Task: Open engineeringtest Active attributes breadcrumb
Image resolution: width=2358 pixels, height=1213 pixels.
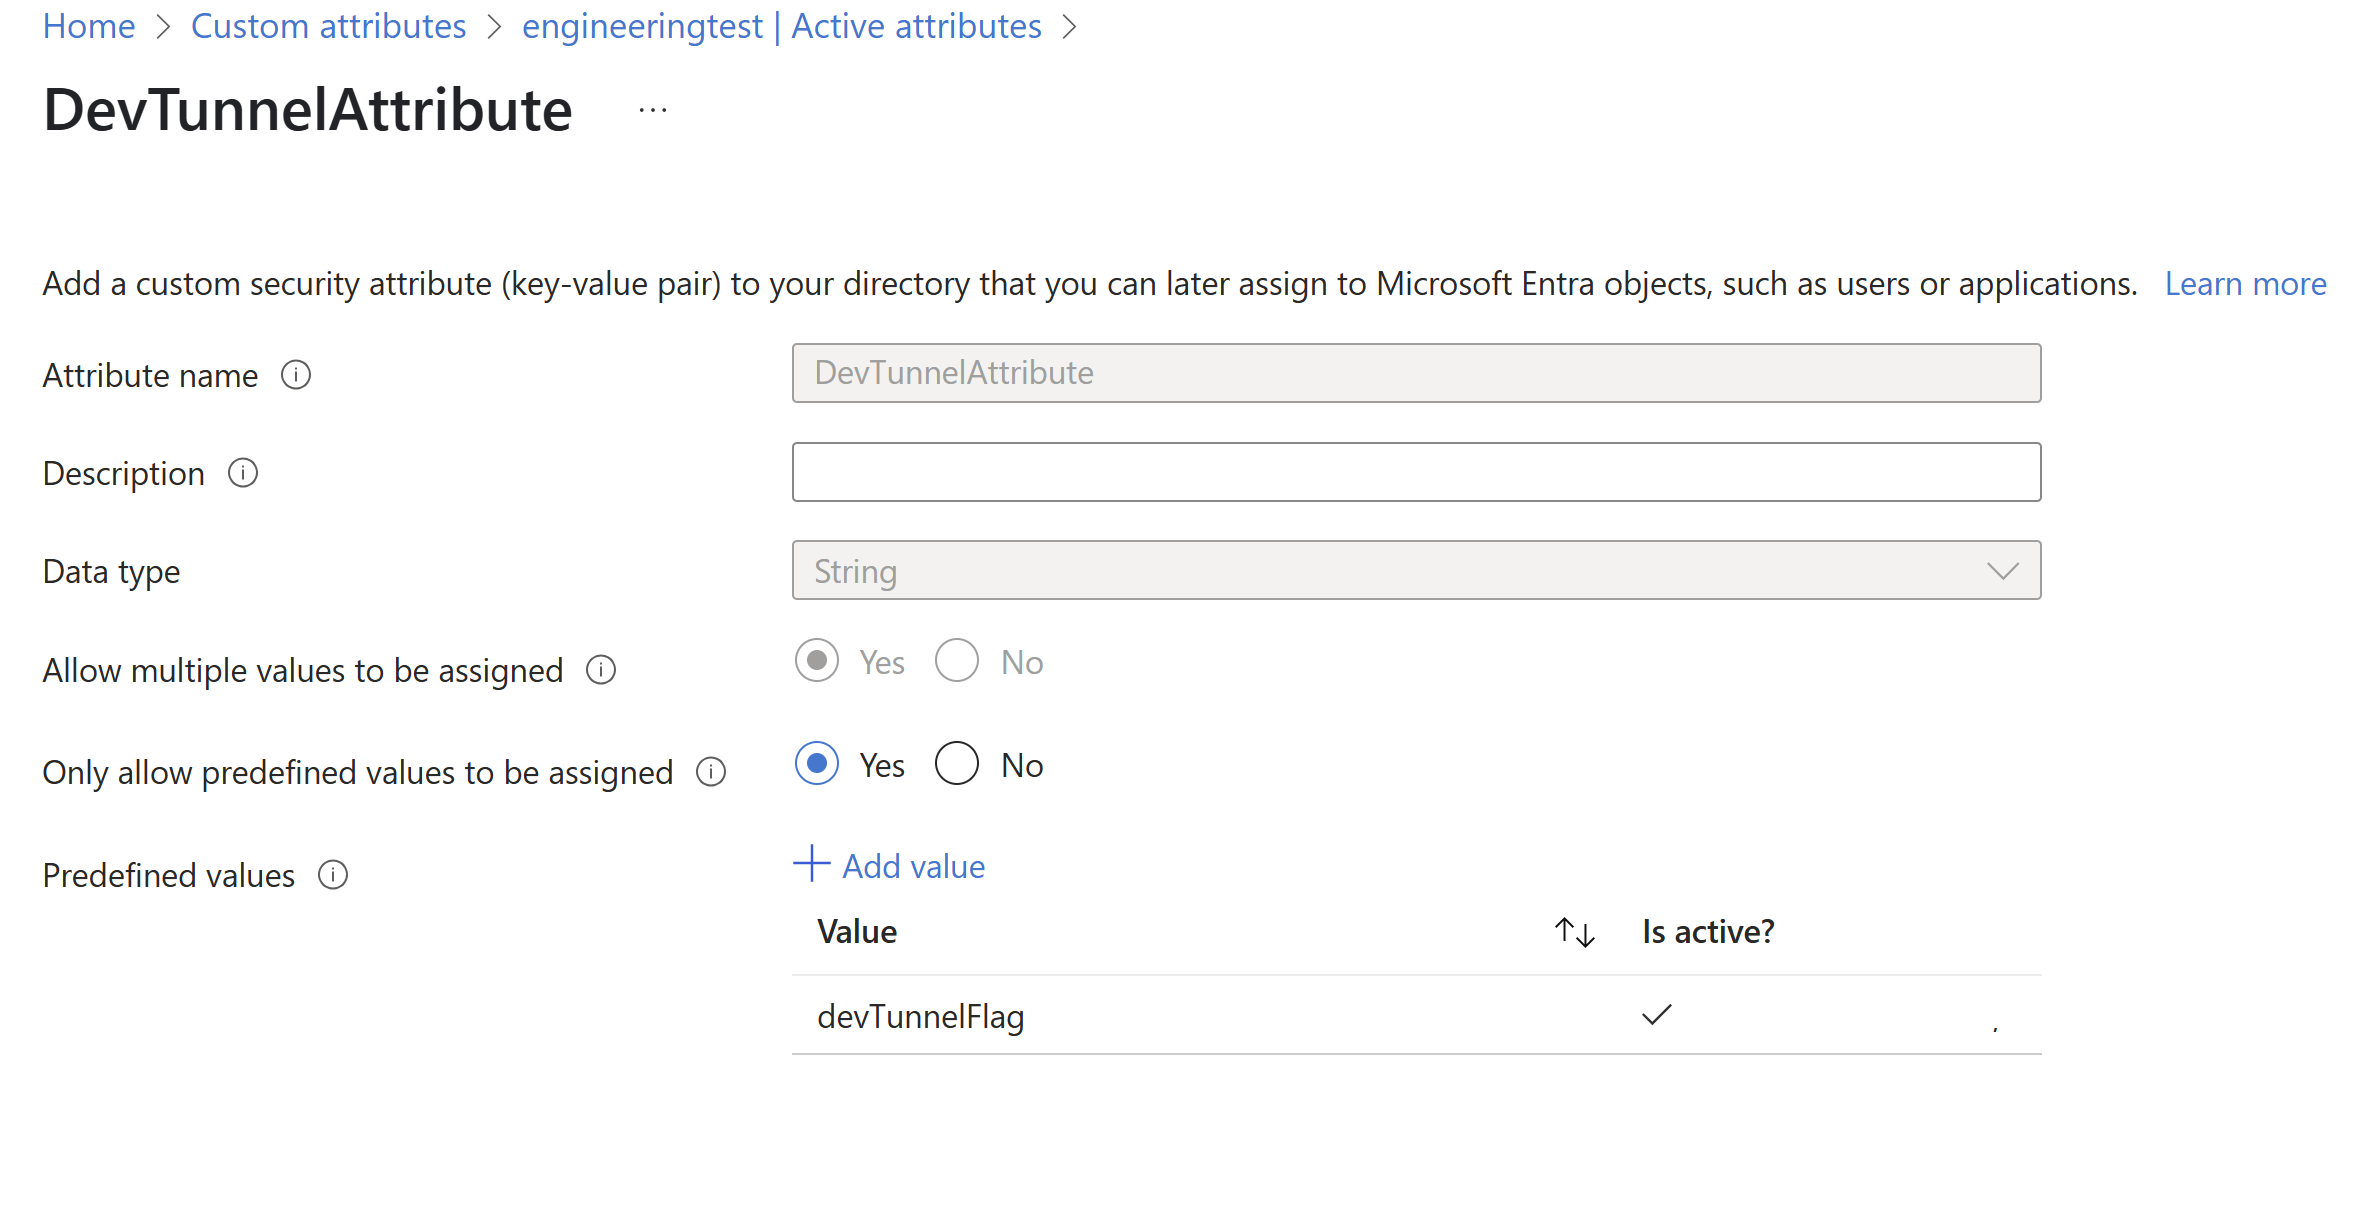Action: point(782,26)
